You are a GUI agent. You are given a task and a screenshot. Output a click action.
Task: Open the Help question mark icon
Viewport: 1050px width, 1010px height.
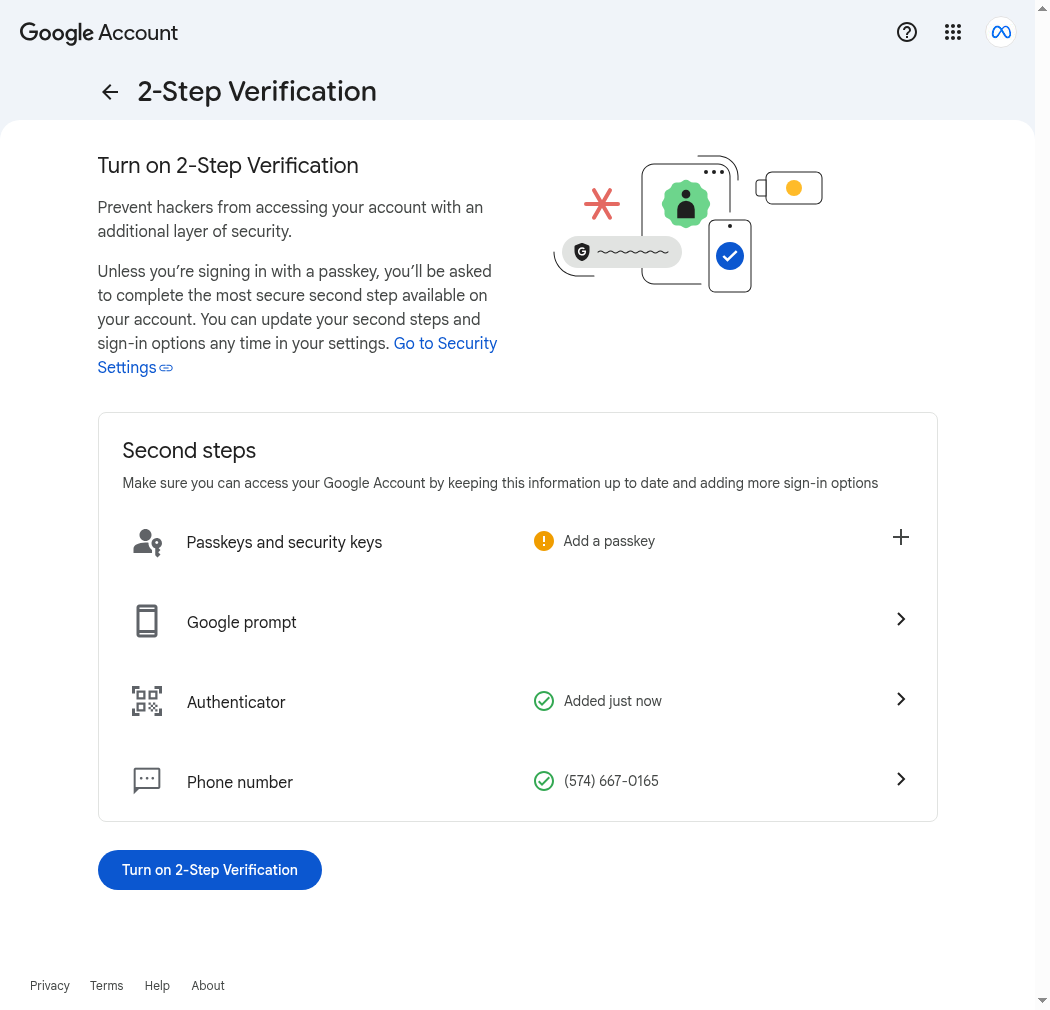pyautogui.click(x=907, y=32)
